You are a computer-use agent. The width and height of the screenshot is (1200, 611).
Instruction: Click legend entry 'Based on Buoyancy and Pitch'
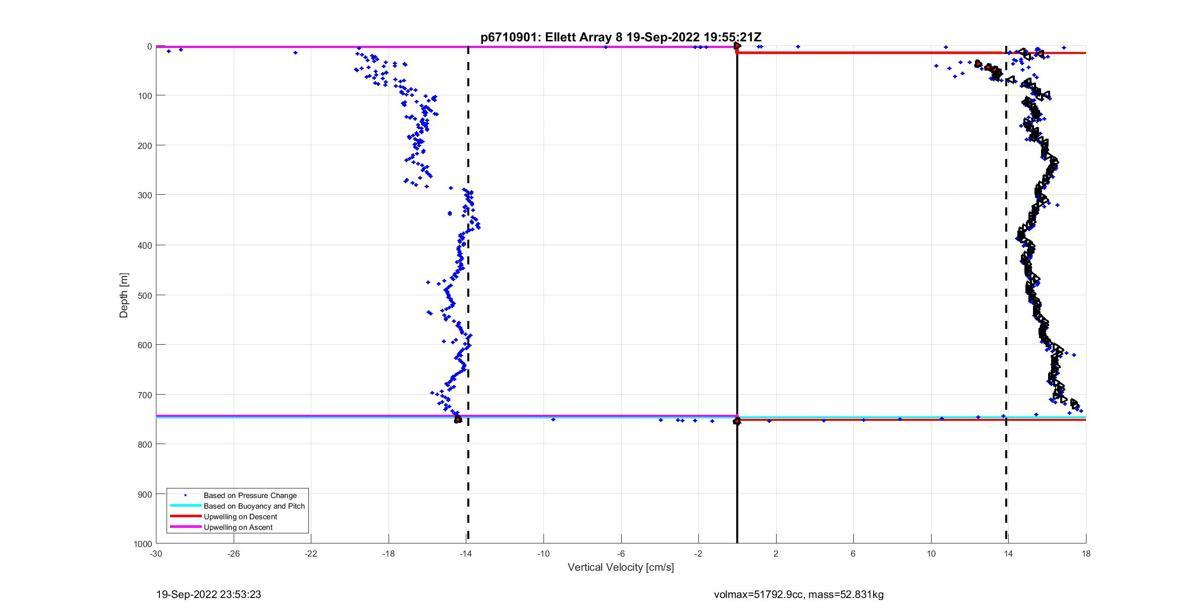click(x=254, y=506)
